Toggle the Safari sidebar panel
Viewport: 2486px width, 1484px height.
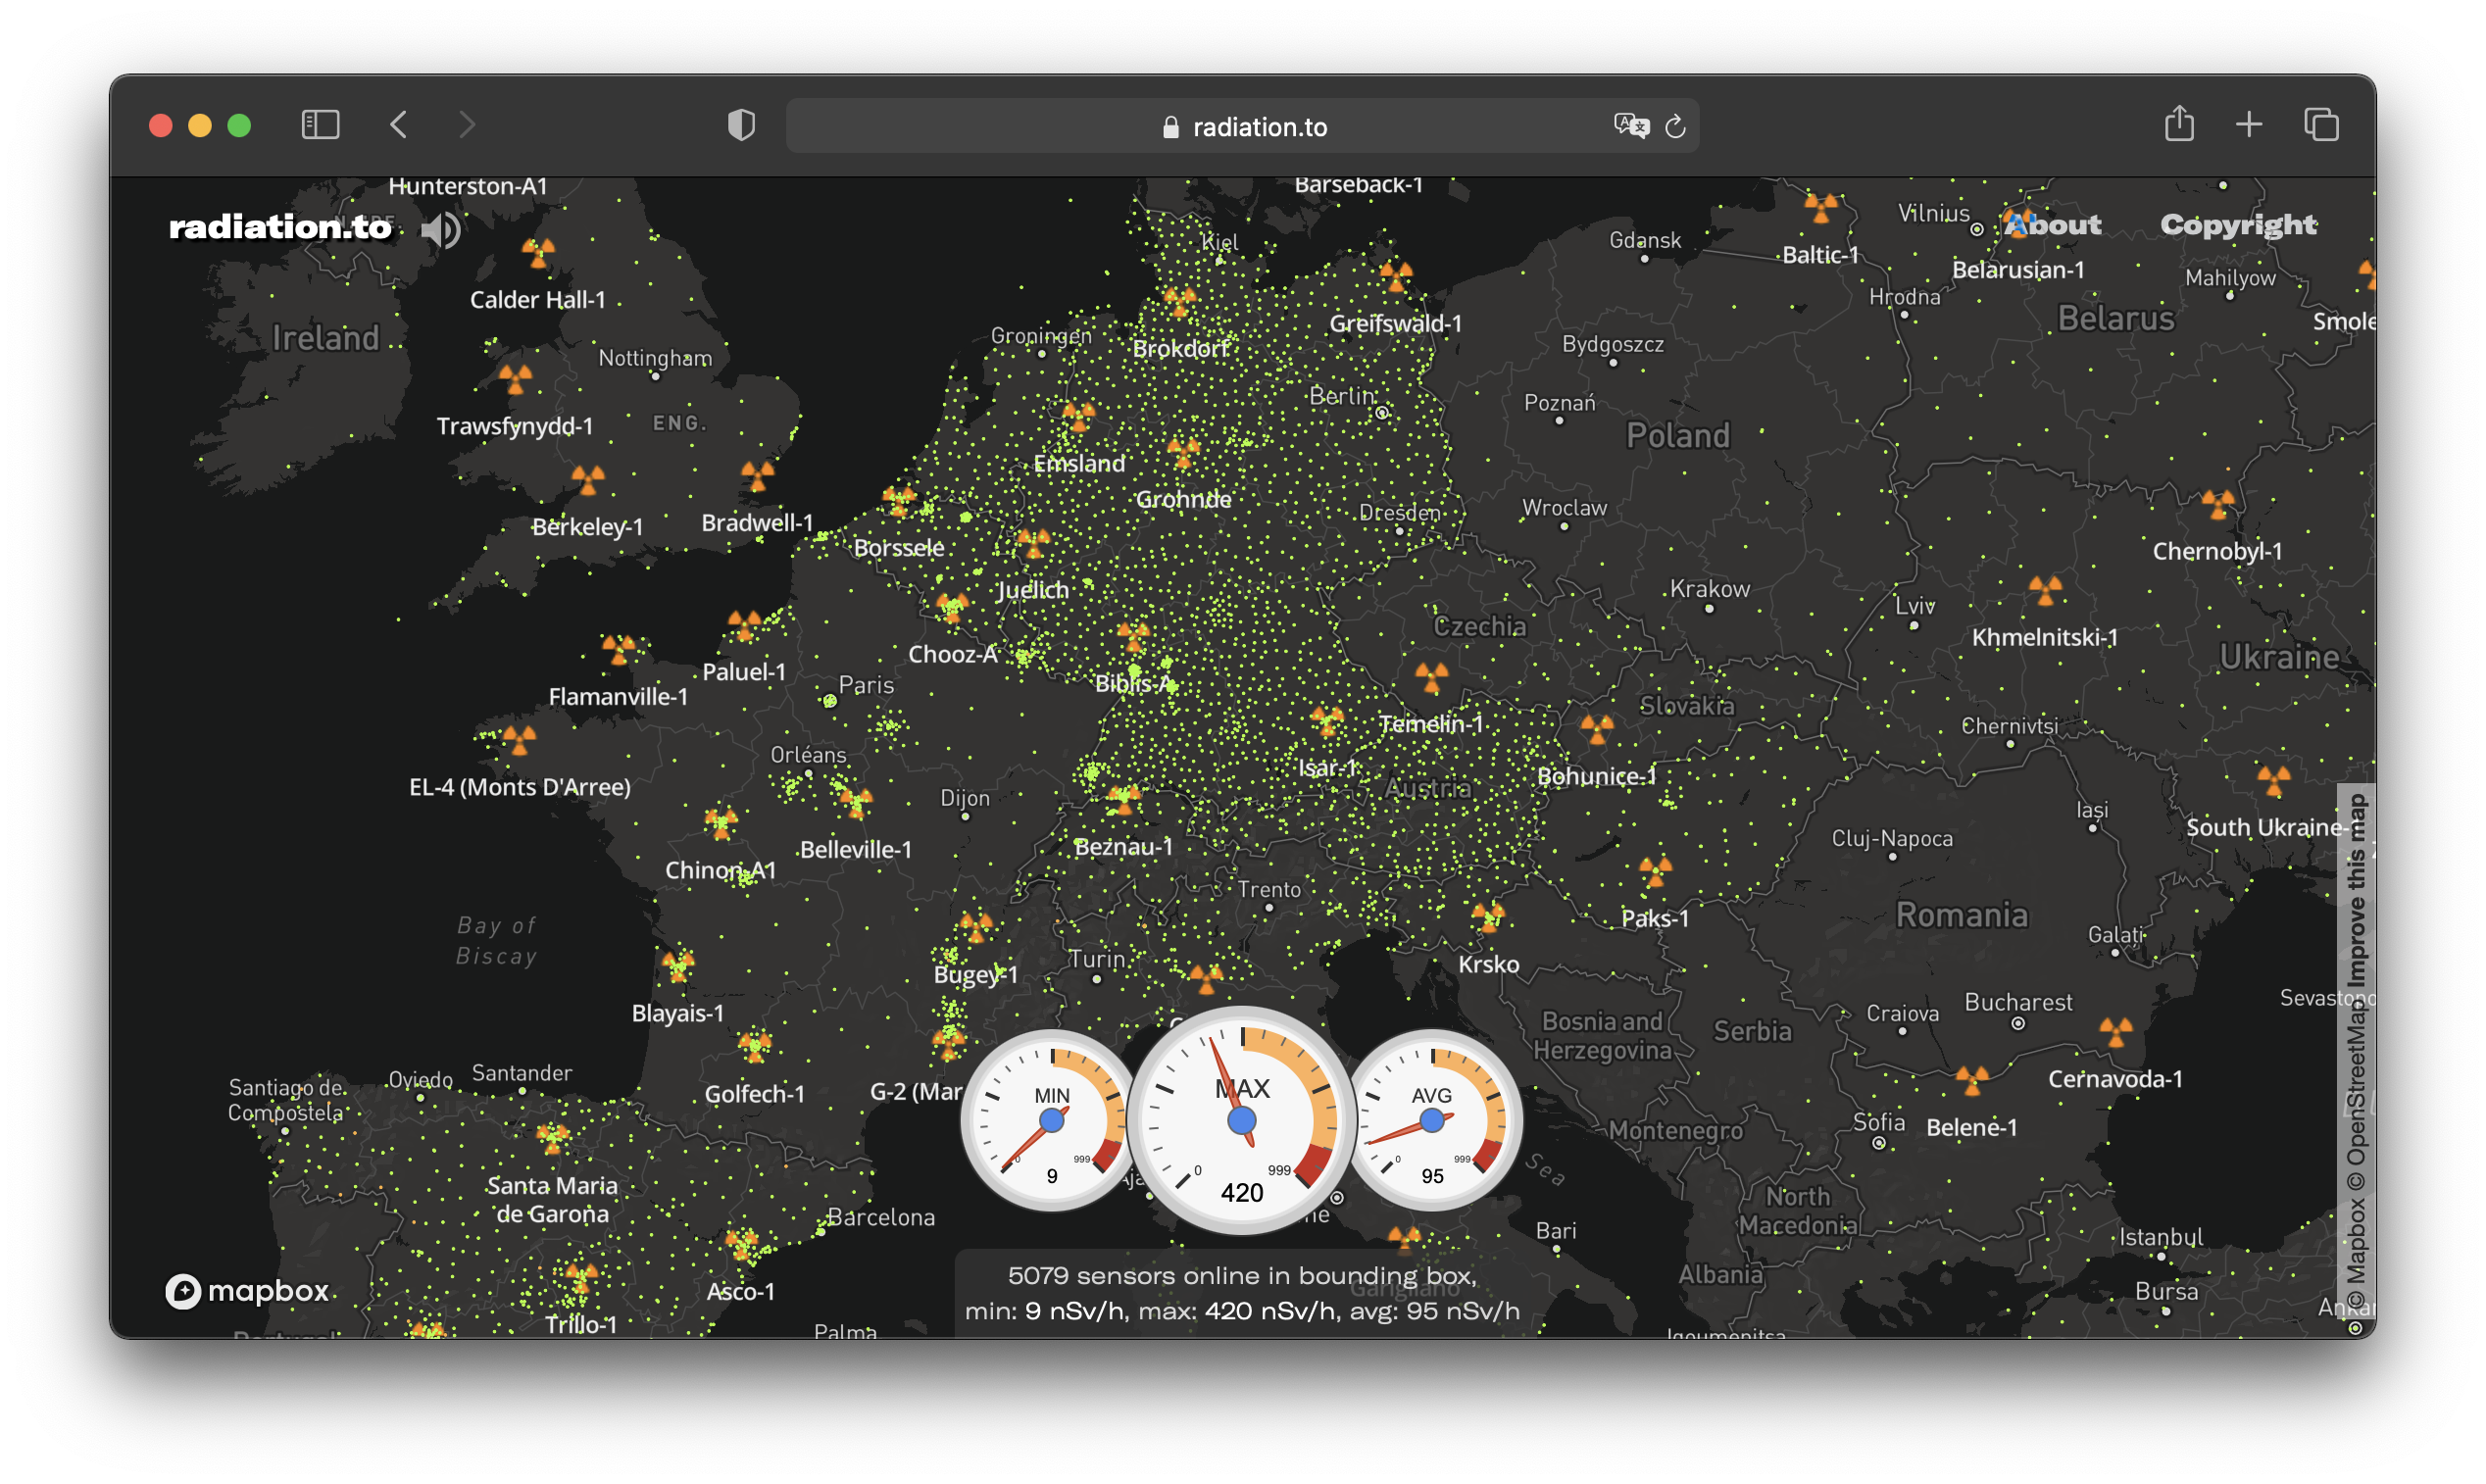coord(320,124)
